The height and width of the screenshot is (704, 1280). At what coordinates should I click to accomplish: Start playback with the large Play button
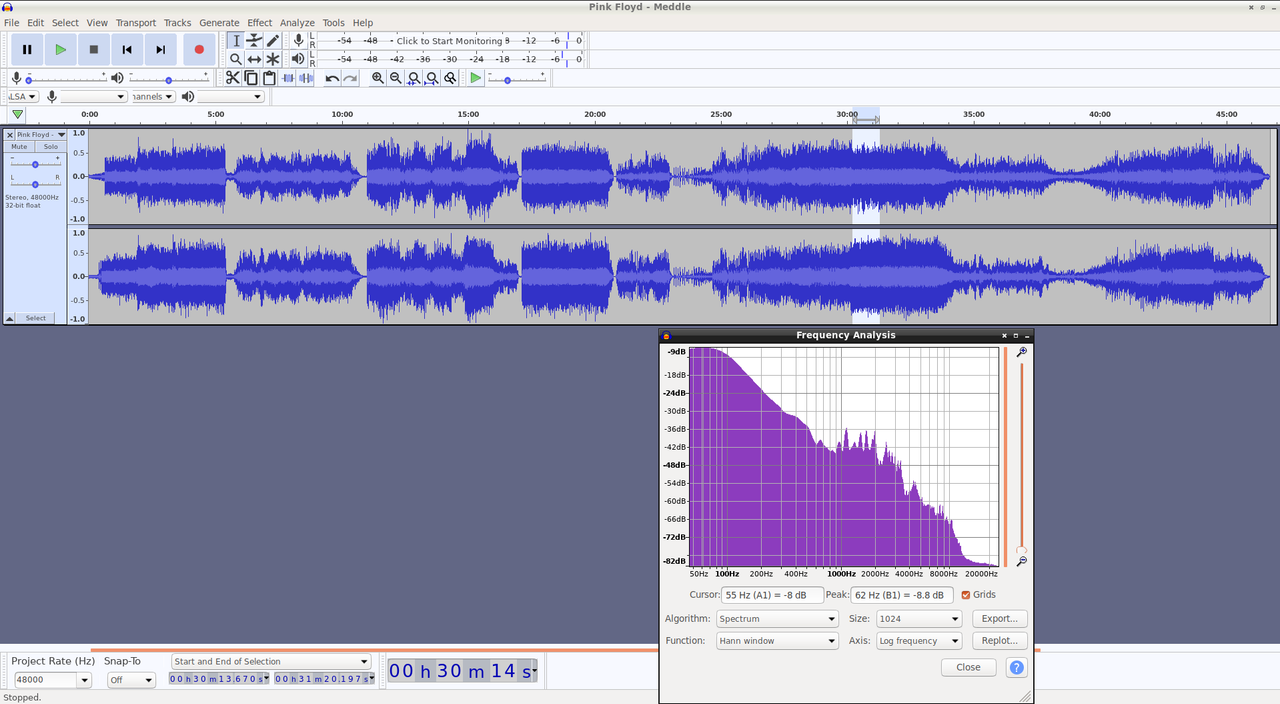point(60,49)
